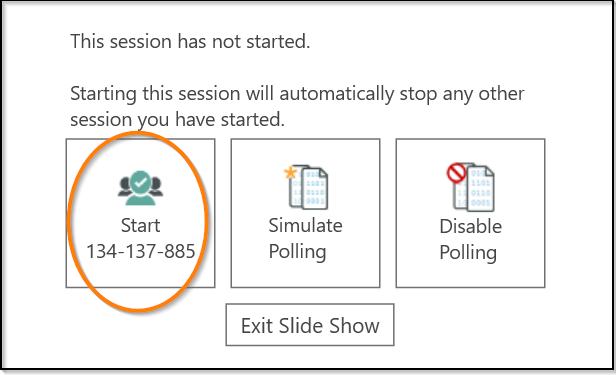Click "This session has not started." message
The image size is (616, 375).
(x=190, y=41)
